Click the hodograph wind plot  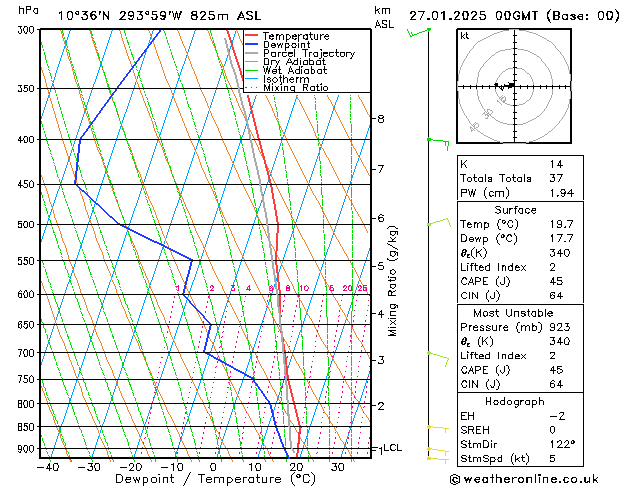click(x=514, y=86)
